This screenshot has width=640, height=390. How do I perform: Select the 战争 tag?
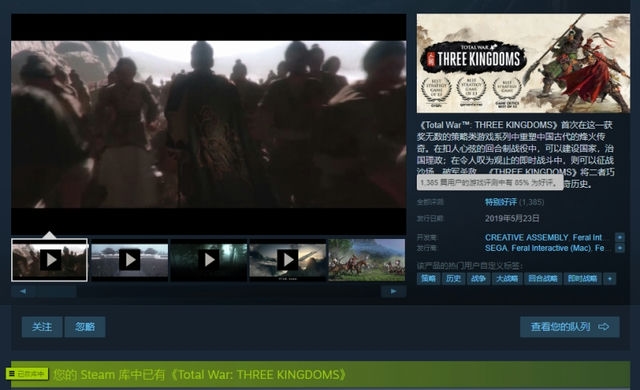478,279
